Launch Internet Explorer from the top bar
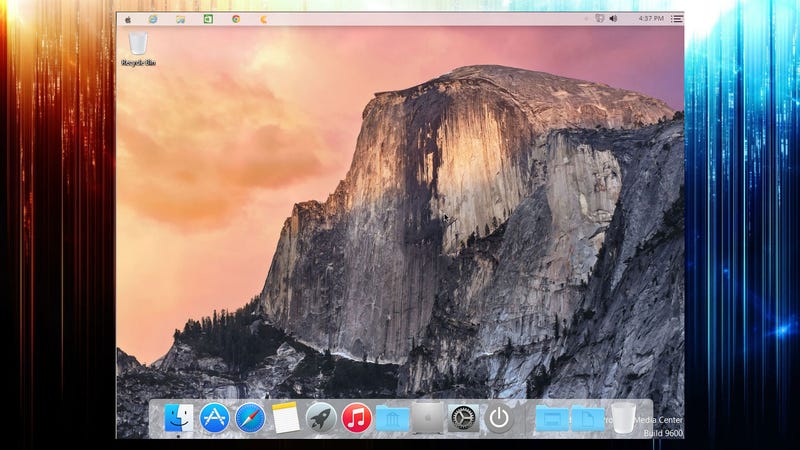 coord(153,19)
